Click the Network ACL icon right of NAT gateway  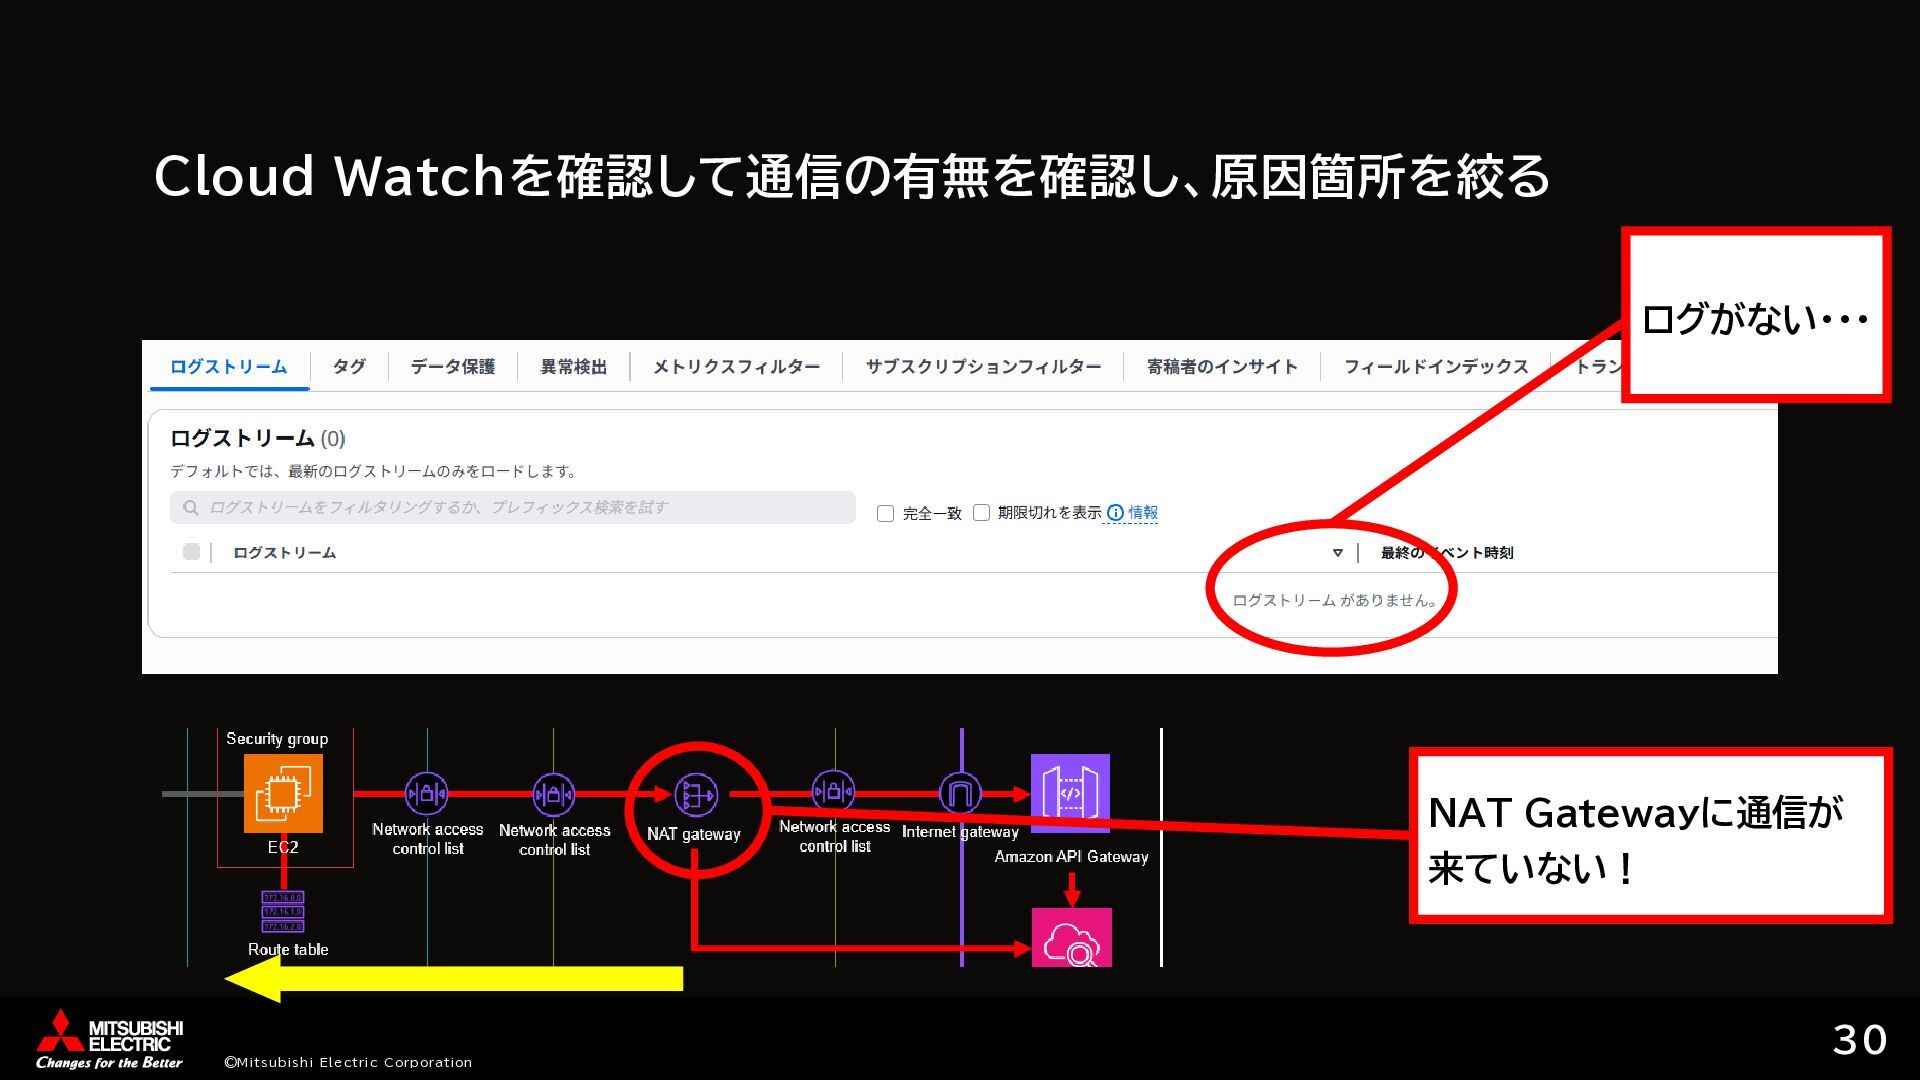tap(833, 791)
